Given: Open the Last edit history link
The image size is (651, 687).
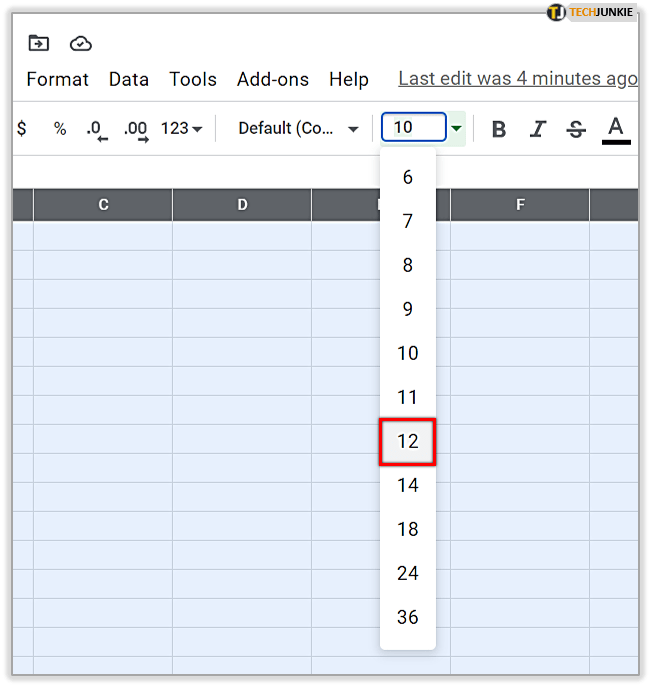Looking at the screenshot, I should pyautogui.click(x=517, y=78).
